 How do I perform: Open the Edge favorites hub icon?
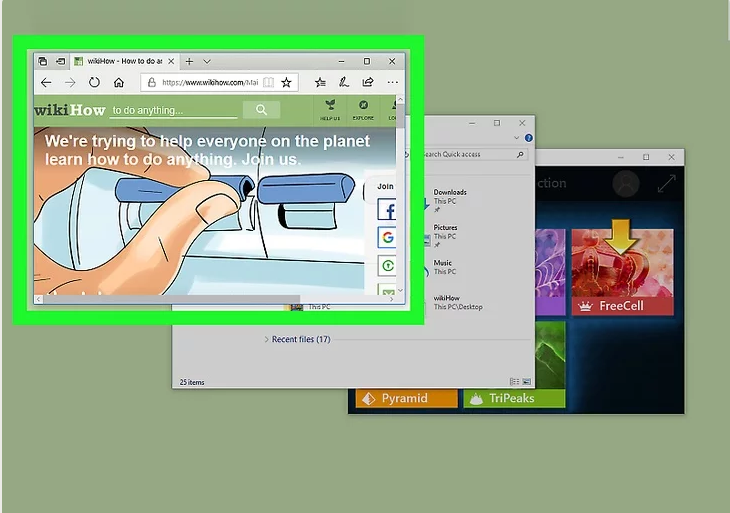pos(320,82)
